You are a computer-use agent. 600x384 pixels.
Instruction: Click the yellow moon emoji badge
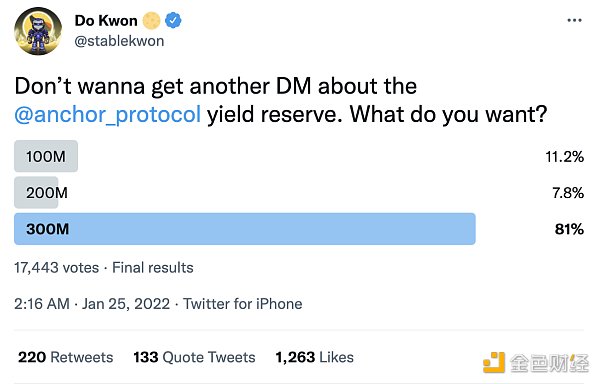pos(152,20)
